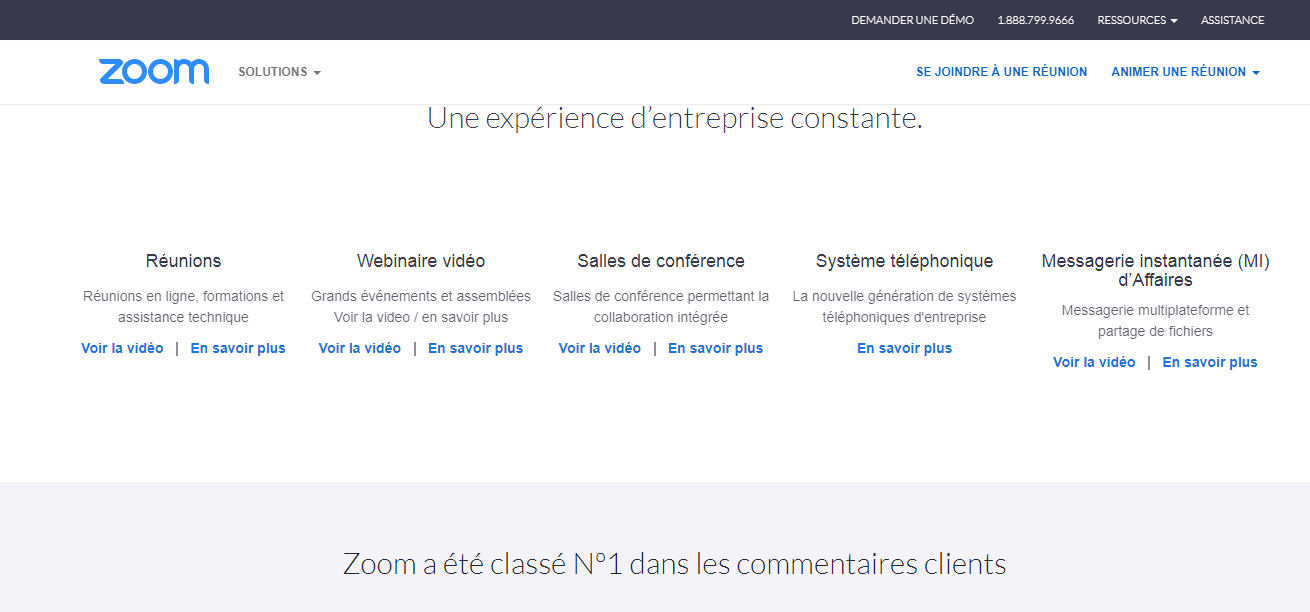Click Voir la vidéo under Messagerie instantanée
Image resolution: width=1310 pixels, height=612 pixels.
pyautogui.click(x=1094, y=362)
